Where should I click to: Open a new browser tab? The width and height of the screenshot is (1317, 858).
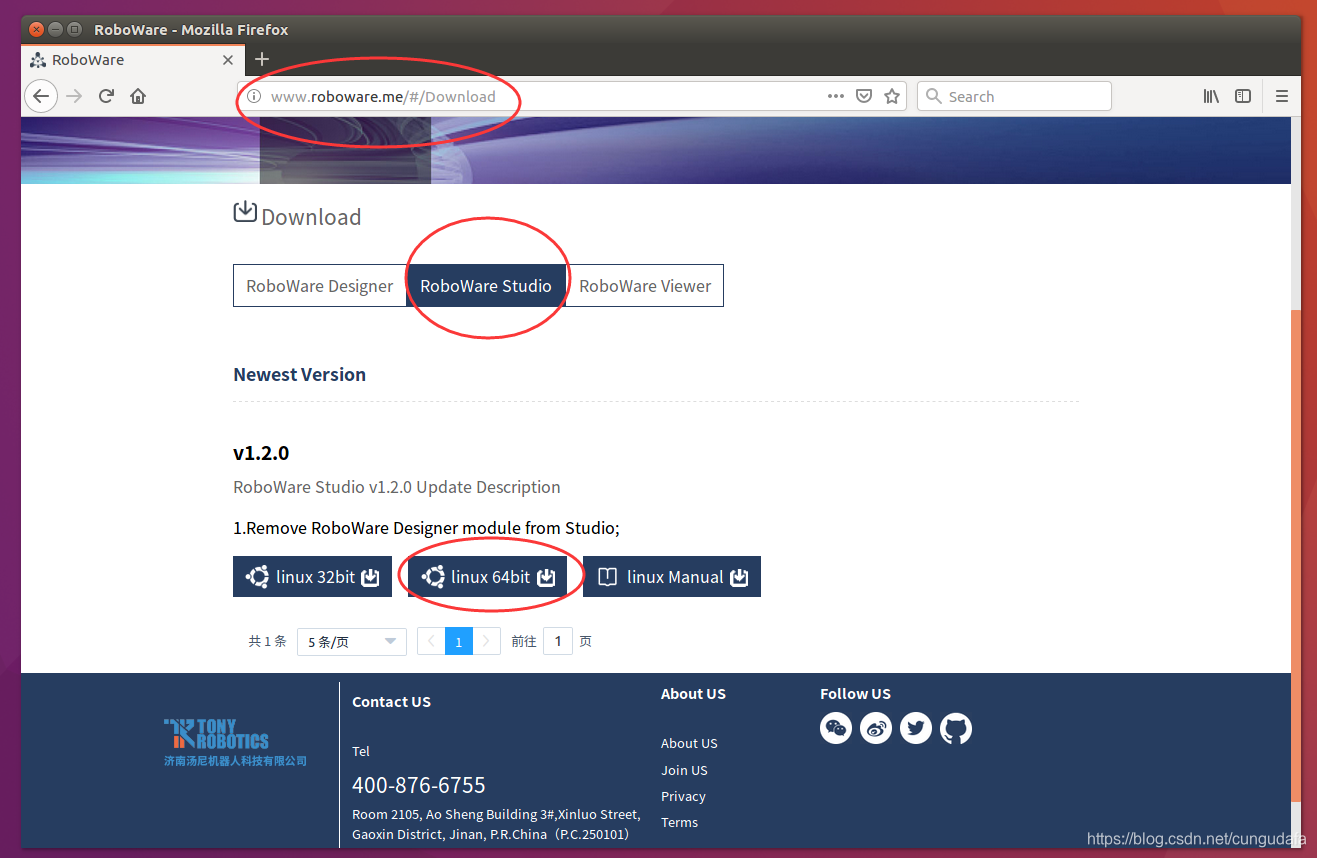262,59
